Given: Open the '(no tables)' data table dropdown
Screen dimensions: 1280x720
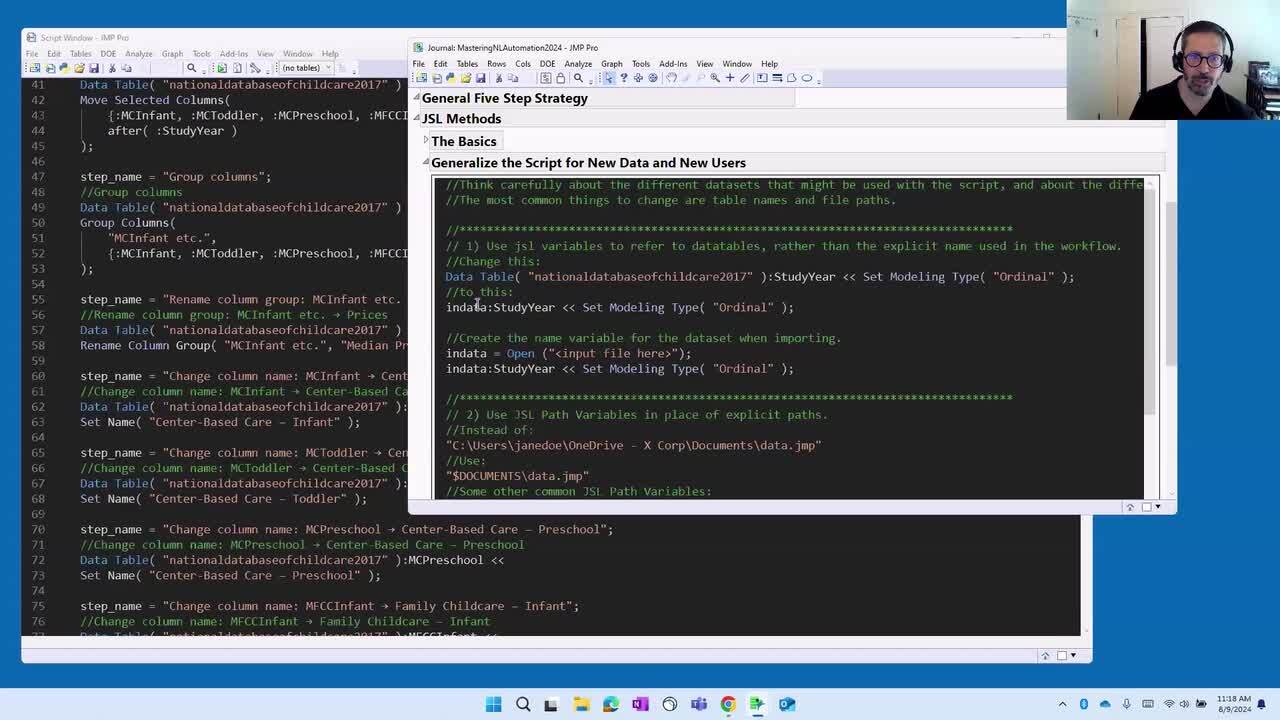Looking at the screenshot, I should (305, 68).
